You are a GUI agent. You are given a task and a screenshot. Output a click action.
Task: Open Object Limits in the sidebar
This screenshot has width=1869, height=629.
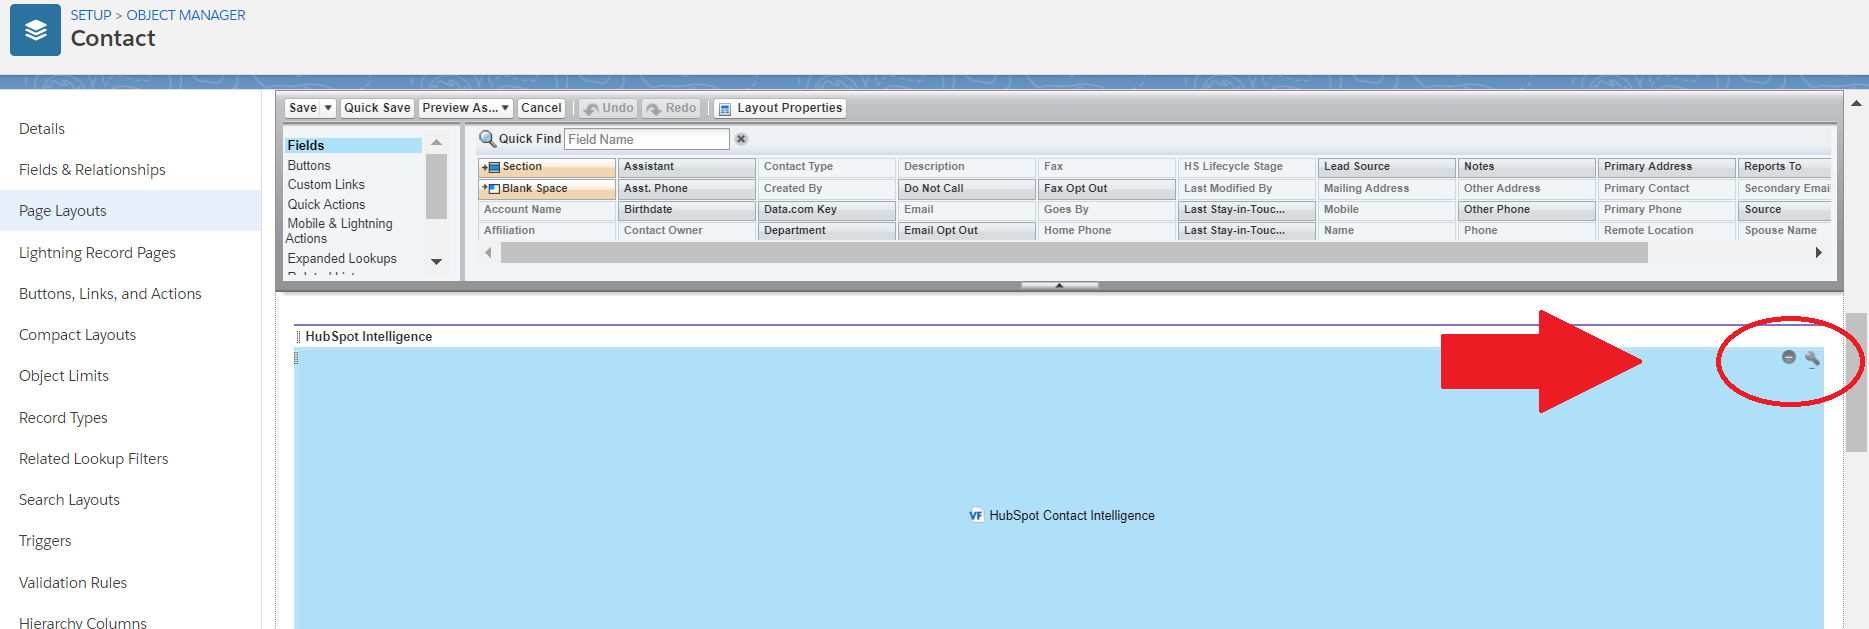(x=64, y=376)
